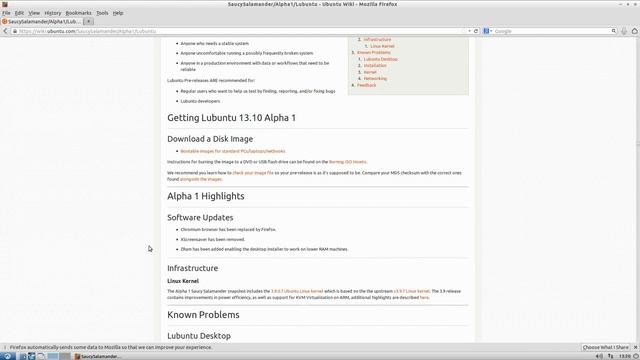Jump to Known Problems in table of contents

coord(373,53)
